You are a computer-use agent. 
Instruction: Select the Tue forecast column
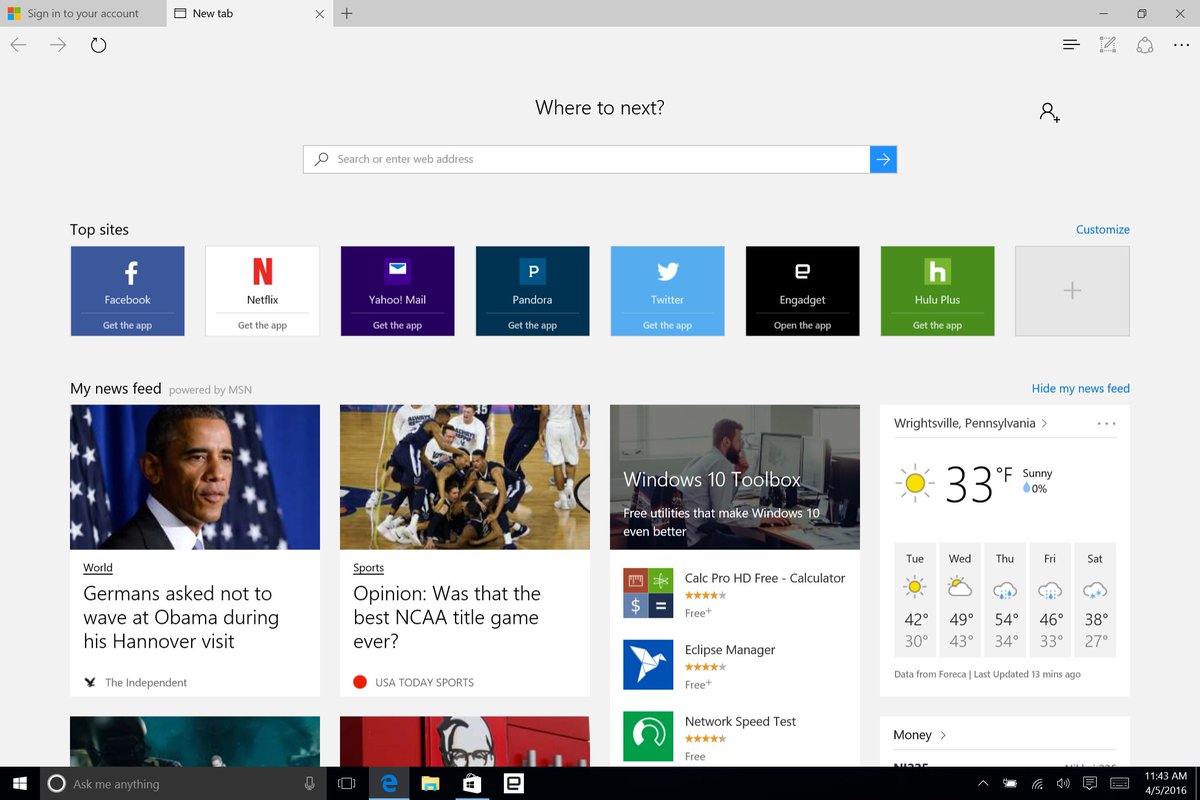915,600
